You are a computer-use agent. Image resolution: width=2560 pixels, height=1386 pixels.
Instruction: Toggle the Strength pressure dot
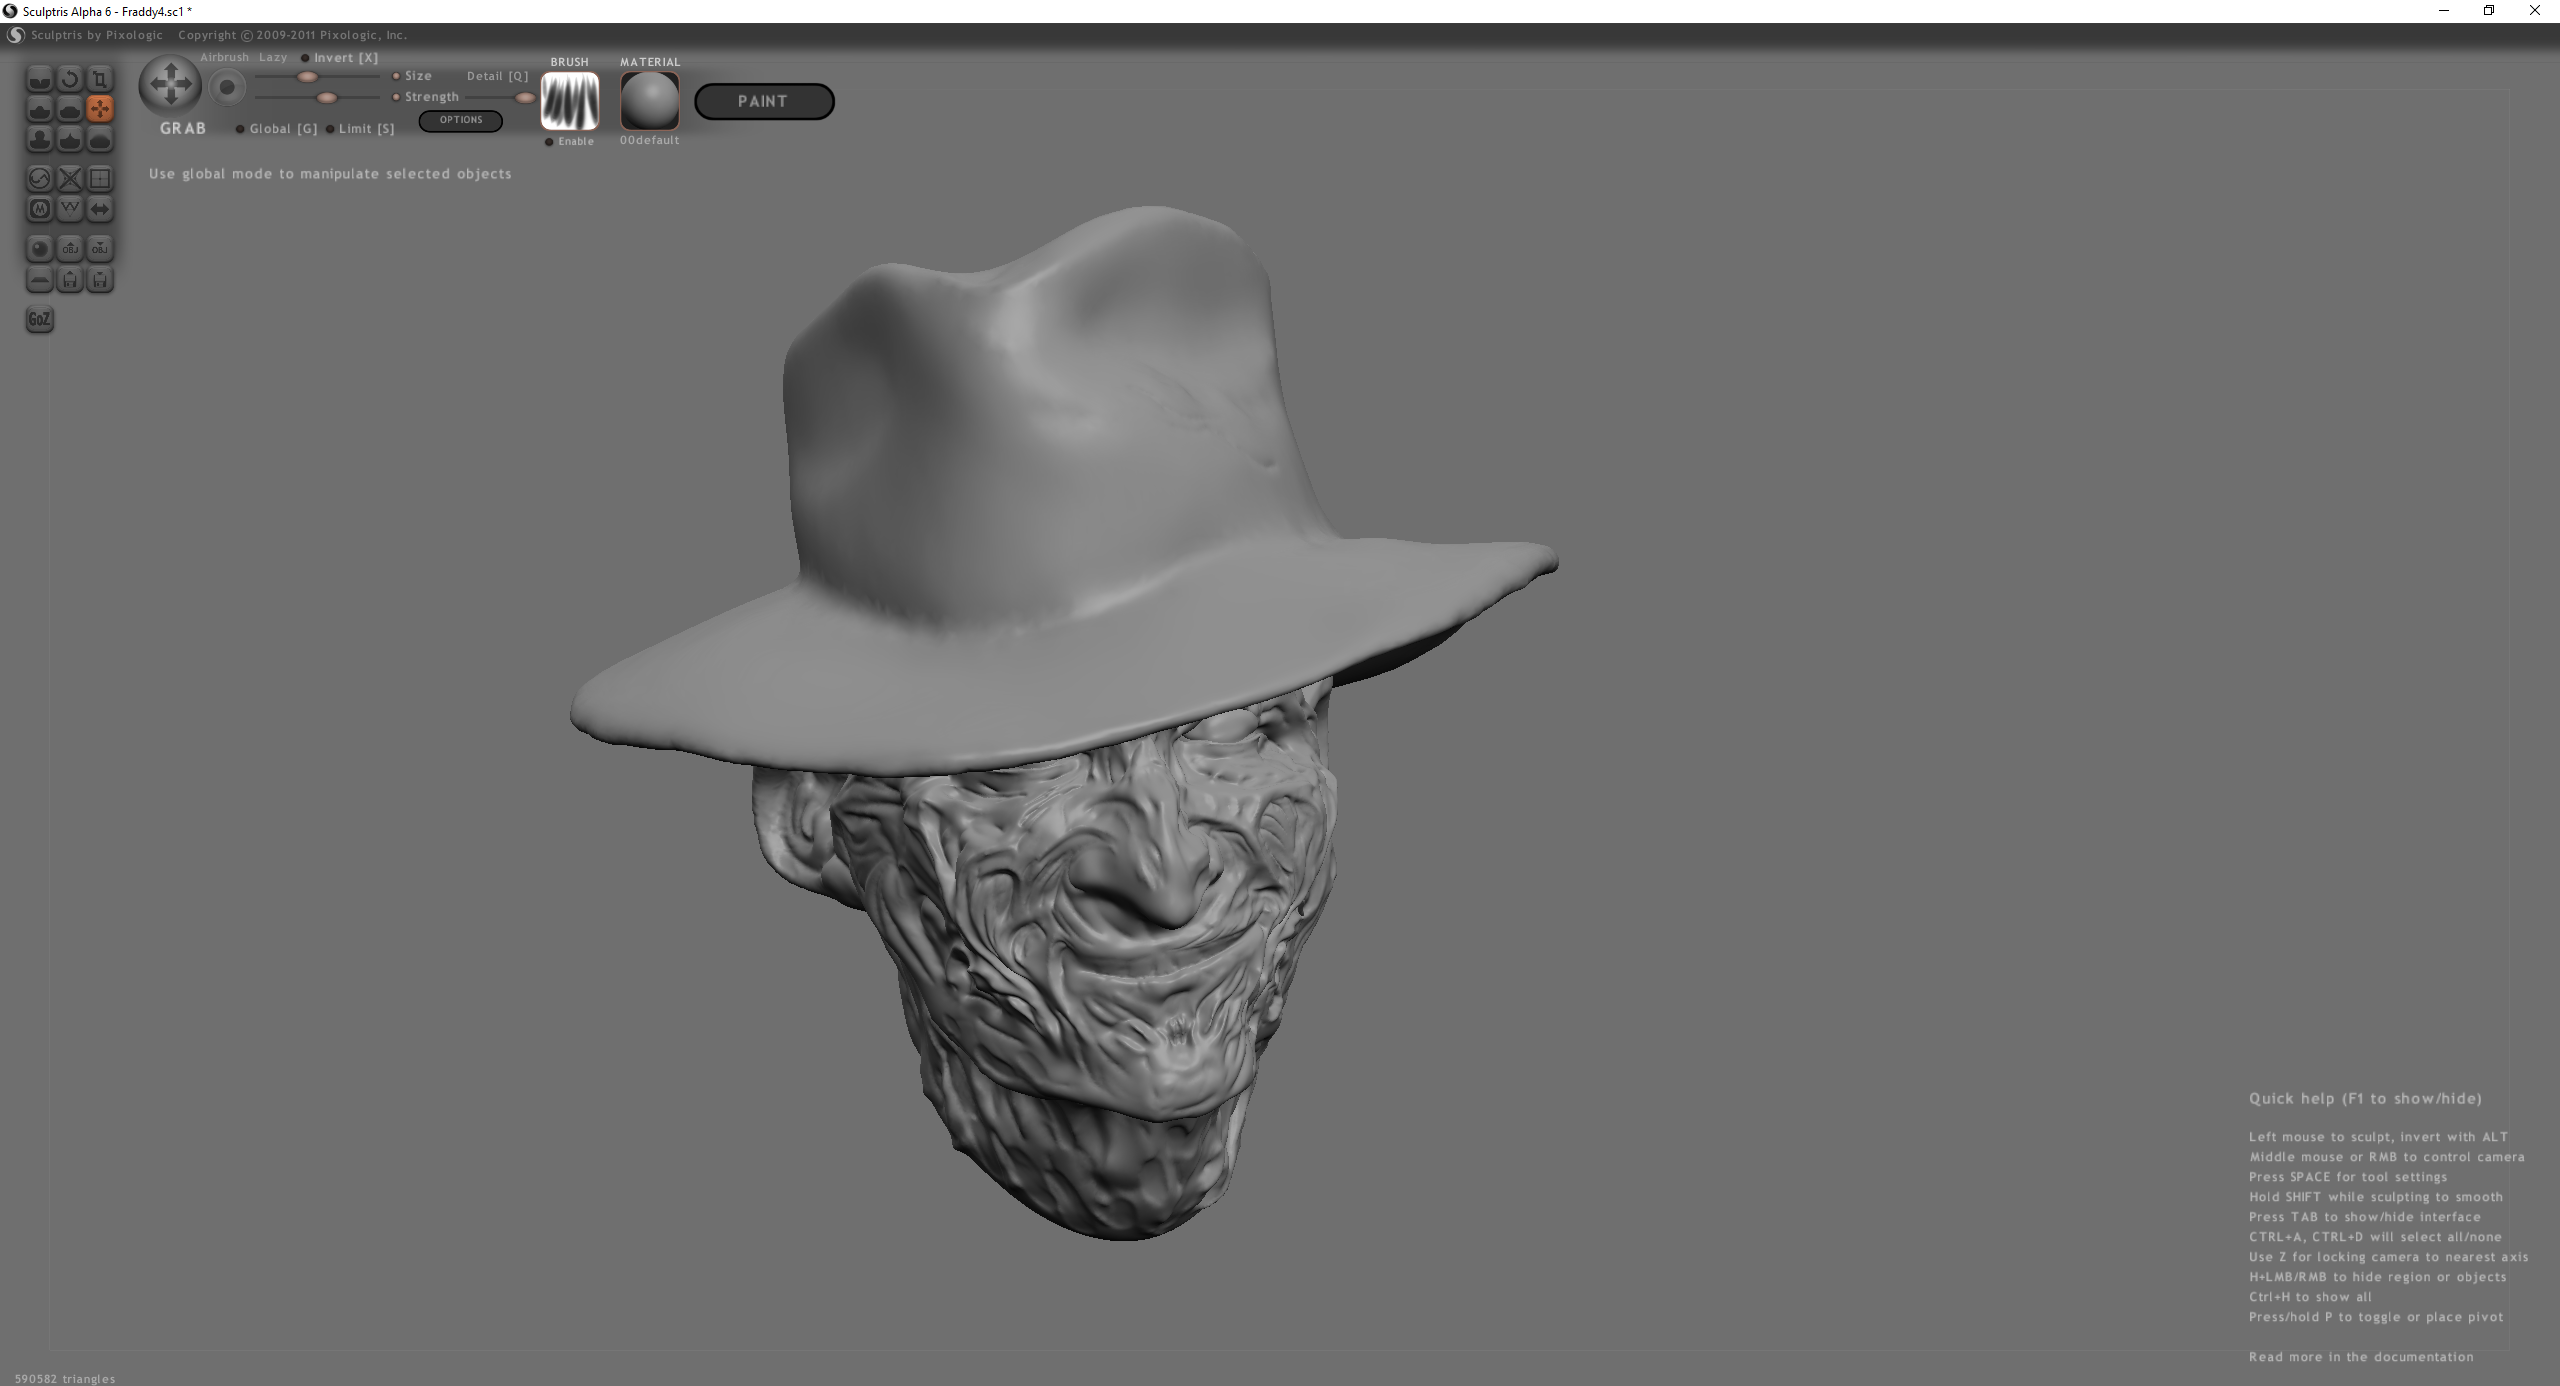coord(396,97)
